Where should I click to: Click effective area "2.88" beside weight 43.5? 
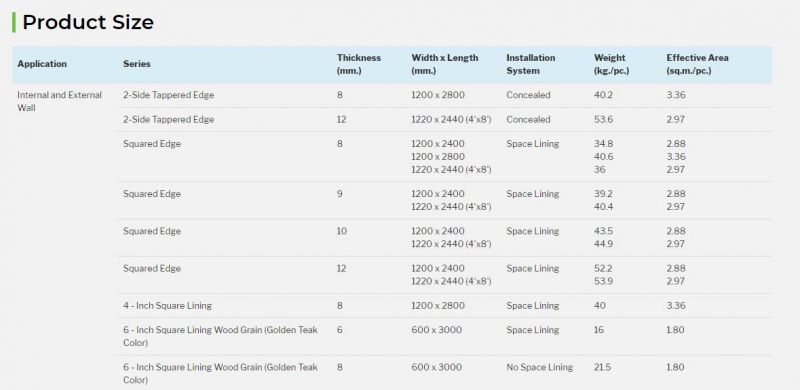pyautogui.click(x=676, y=231)
